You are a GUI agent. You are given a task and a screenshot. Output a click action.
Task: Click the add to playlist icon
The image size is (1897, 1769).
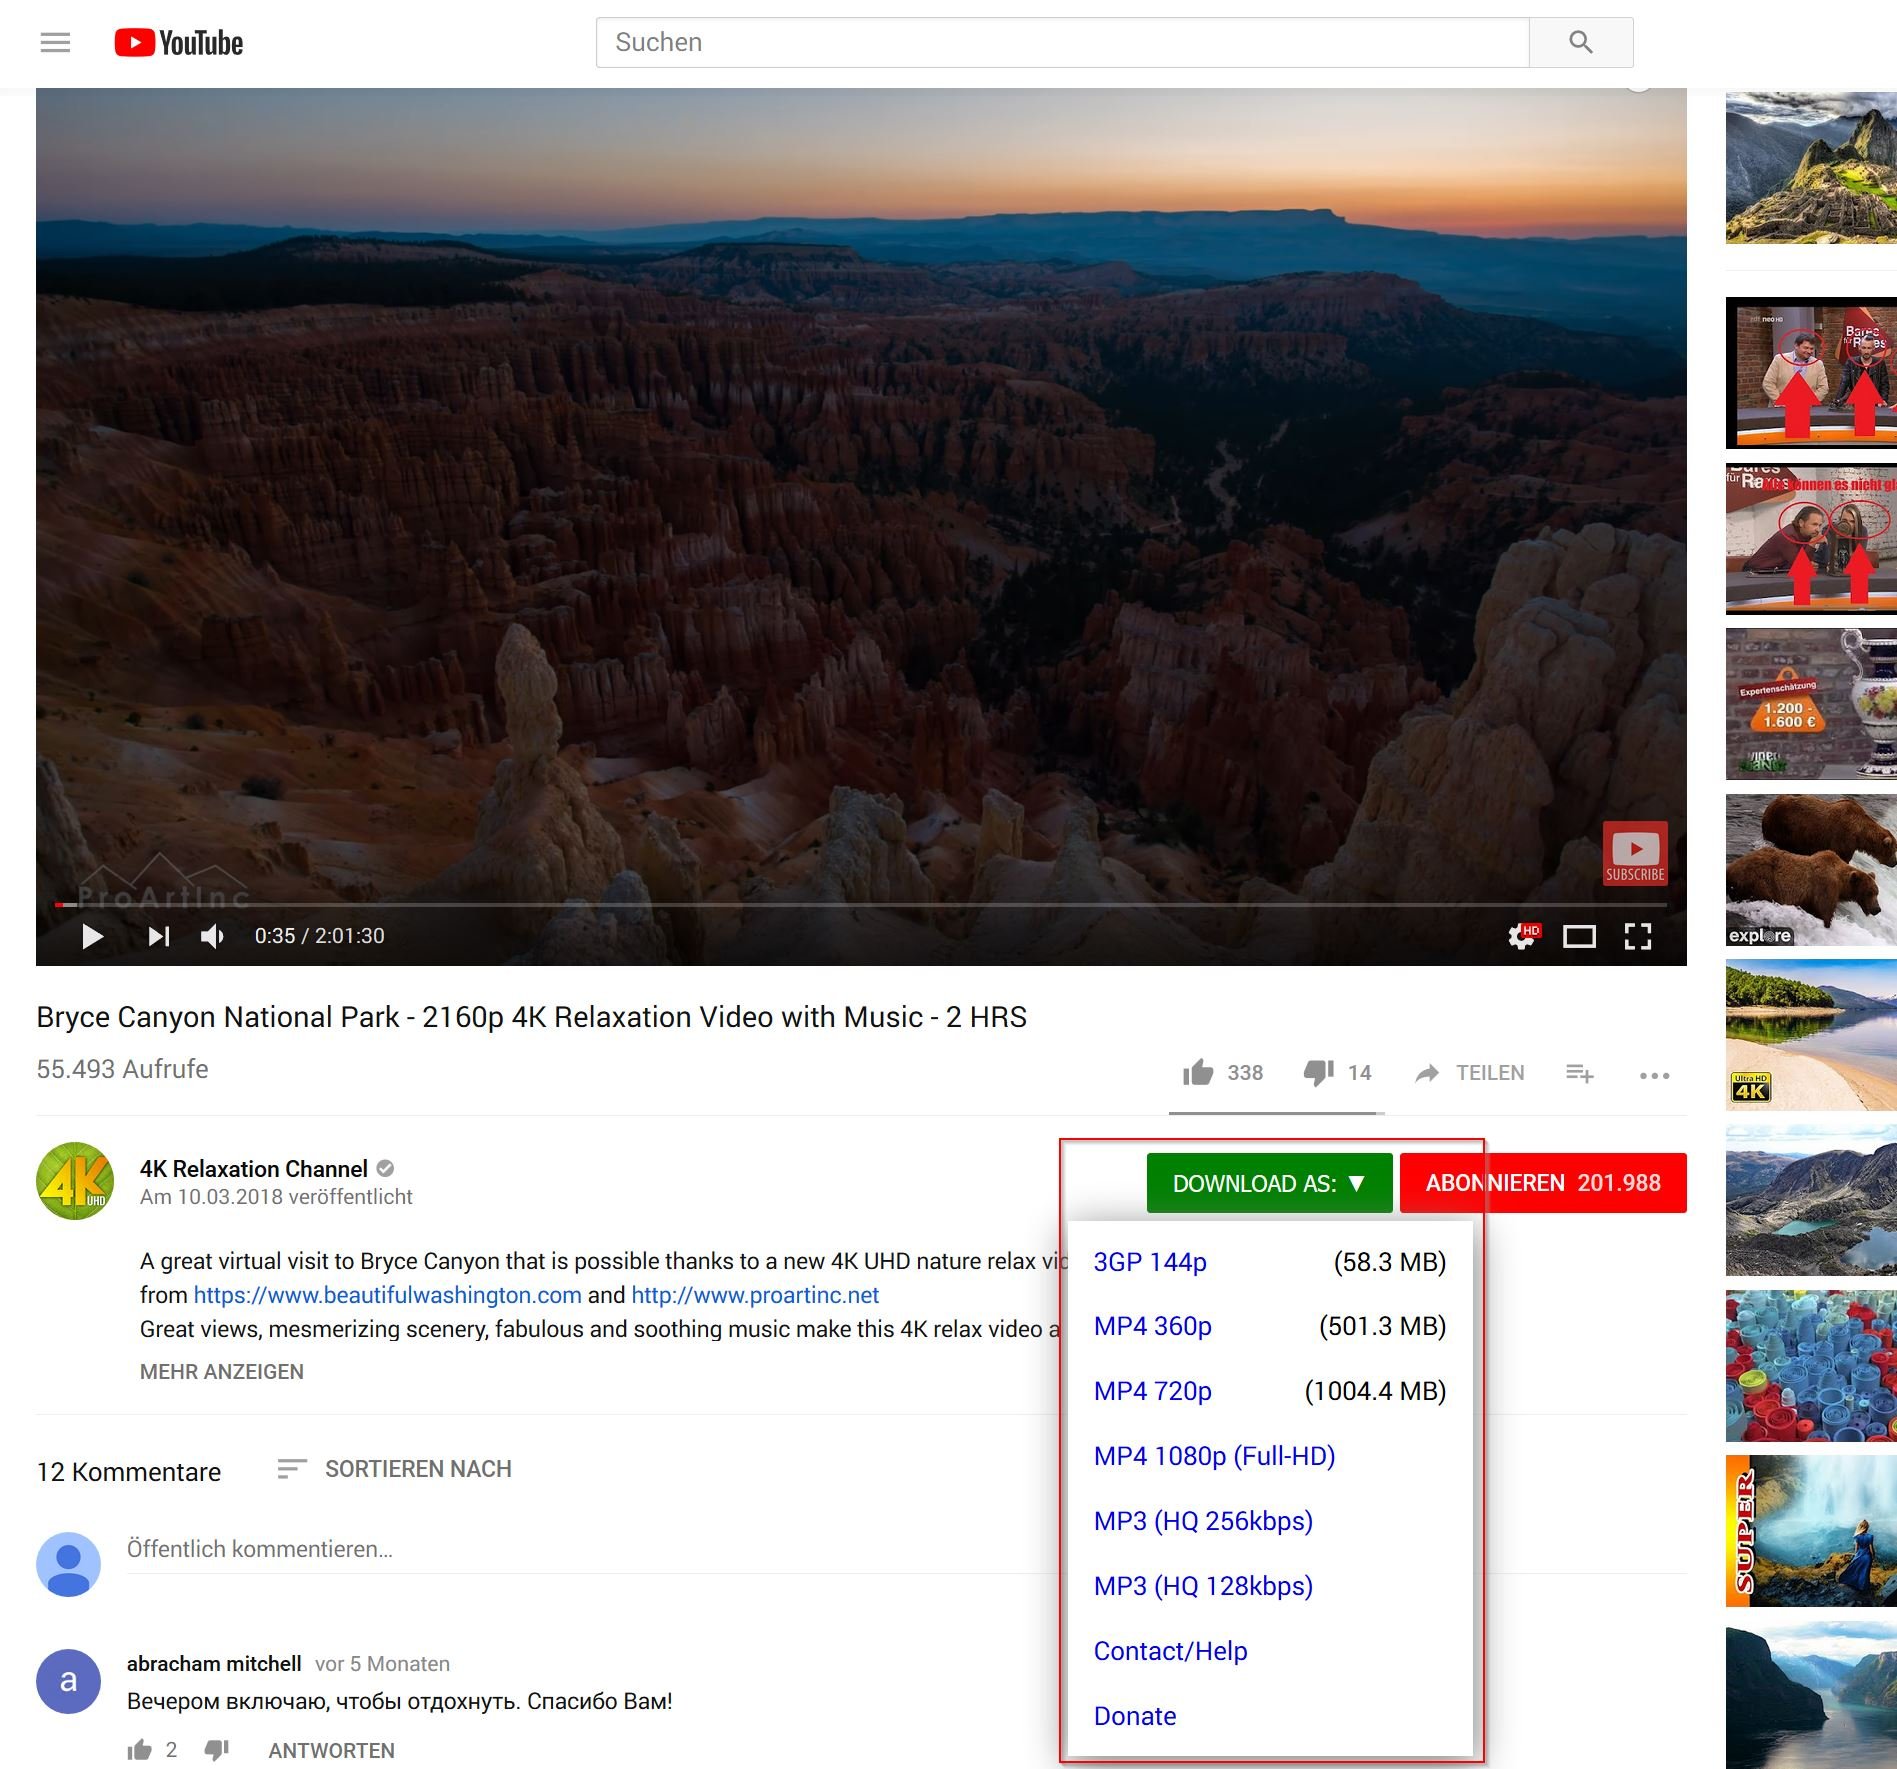tap(1579, 1073)
